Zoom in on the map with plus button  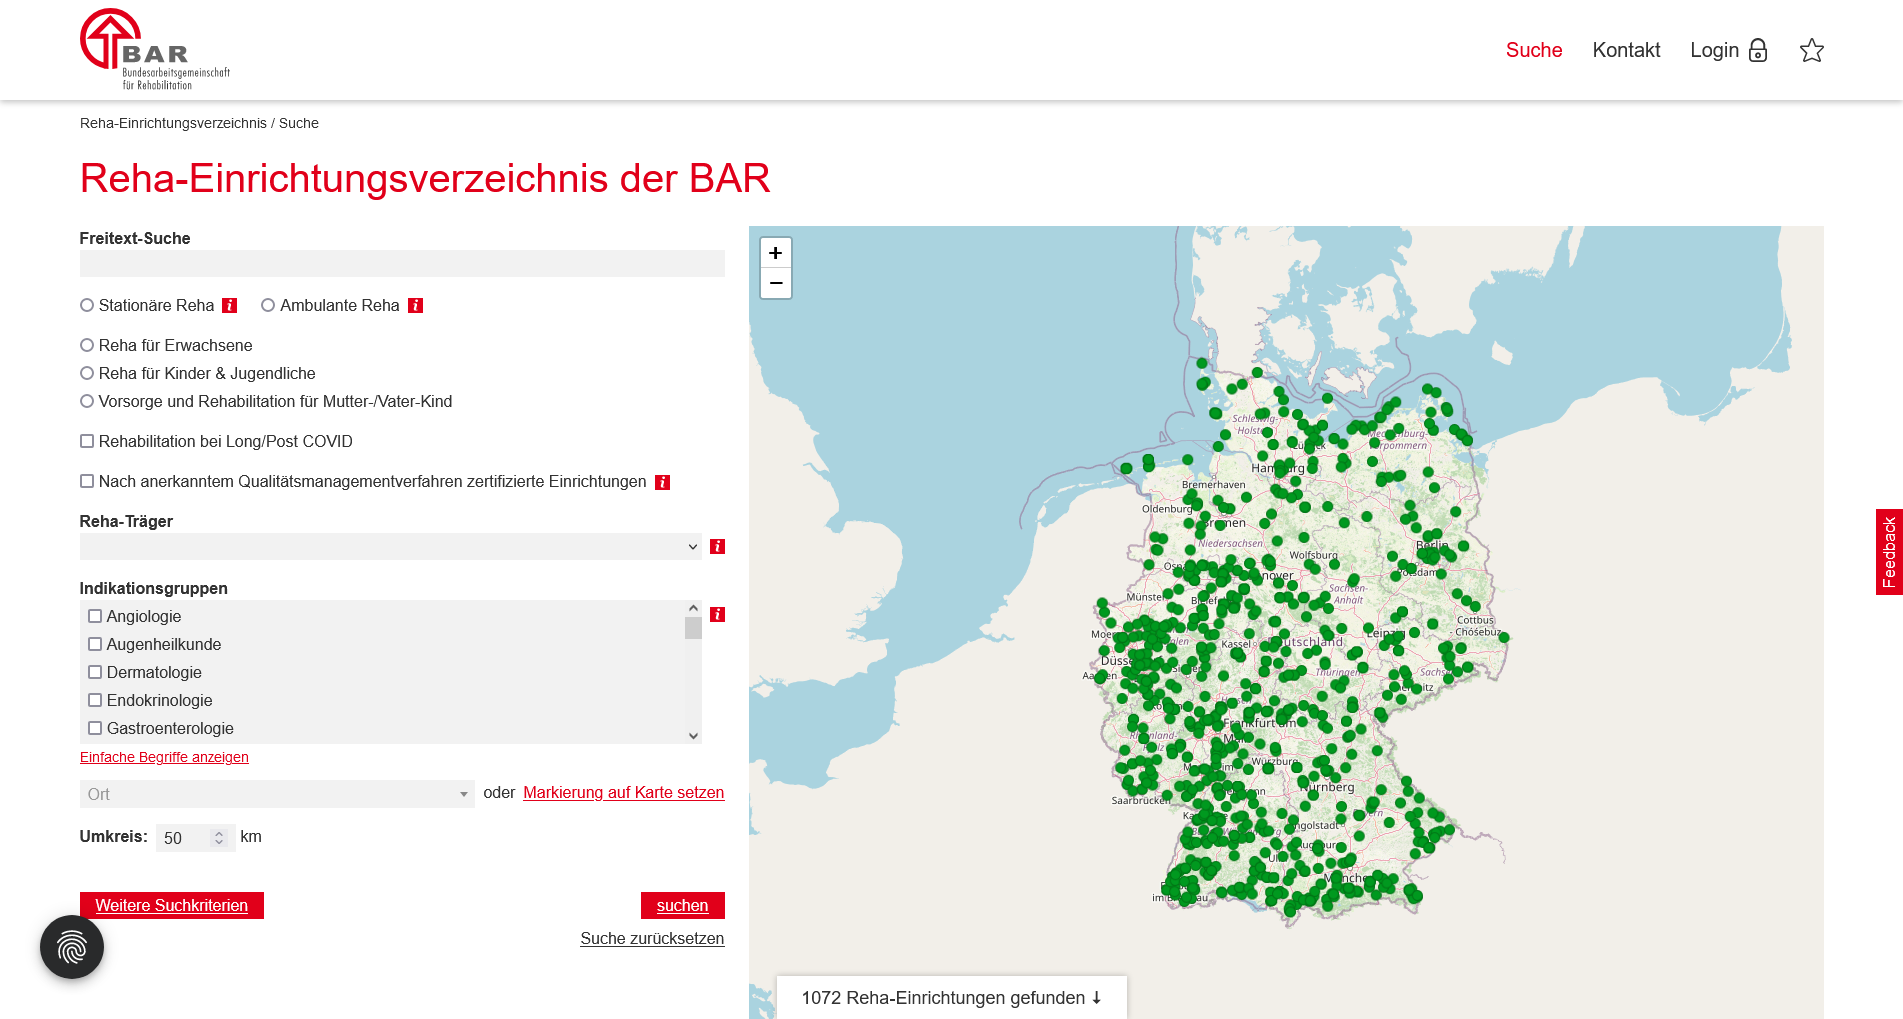pos(776,253)
